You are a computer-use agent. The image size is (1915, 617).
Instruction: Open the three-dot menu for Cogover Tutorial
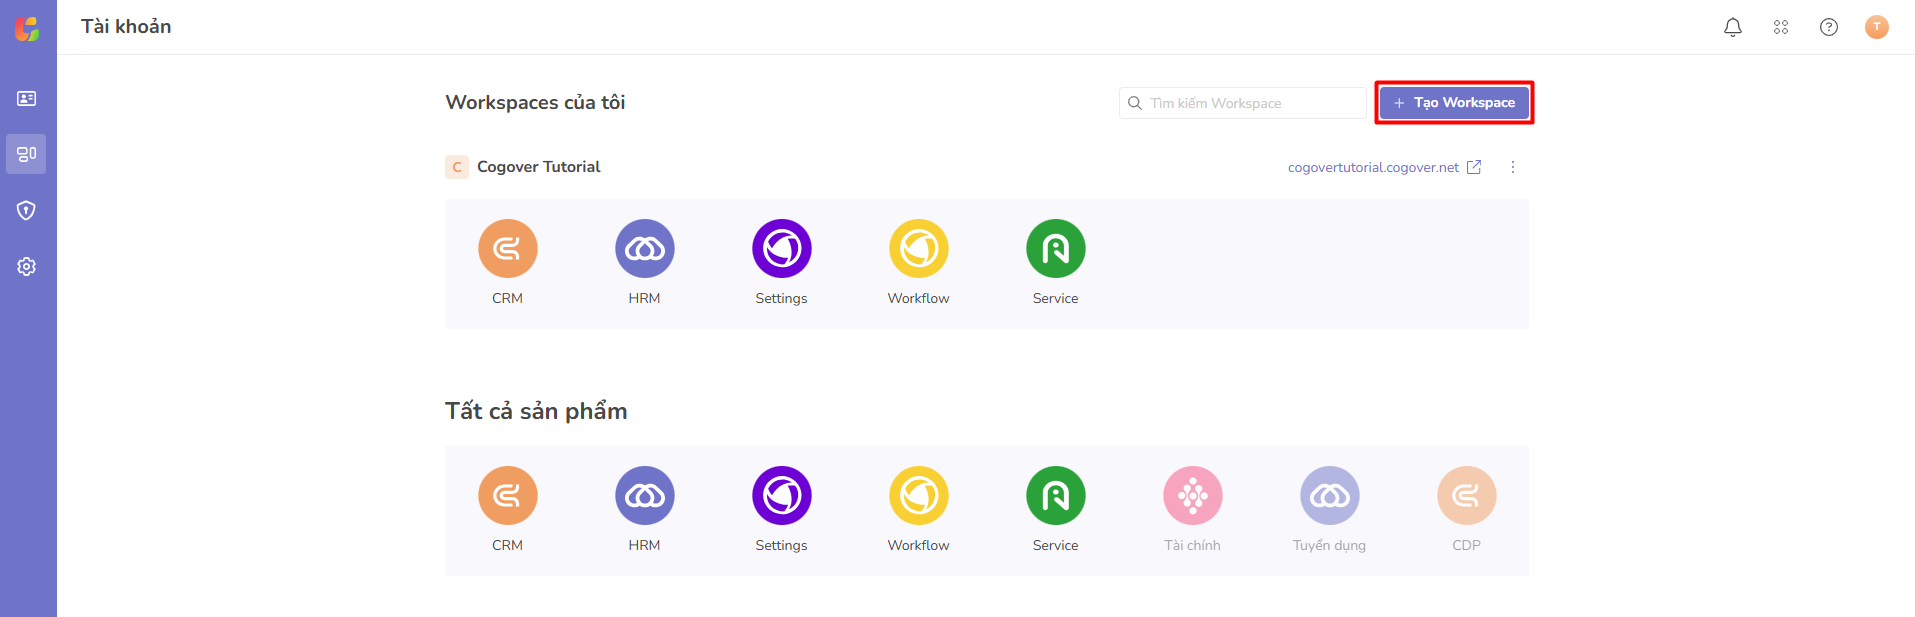point(1513,167)
